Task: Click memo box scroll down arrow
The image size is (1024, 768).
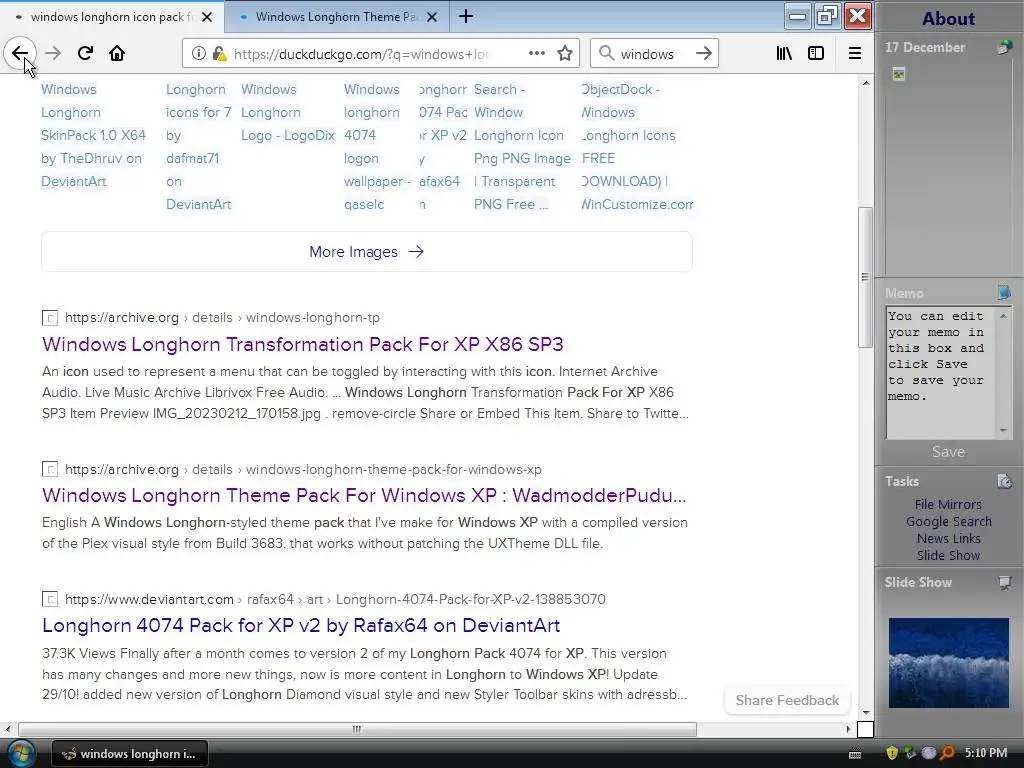Action: [1003, 430]
